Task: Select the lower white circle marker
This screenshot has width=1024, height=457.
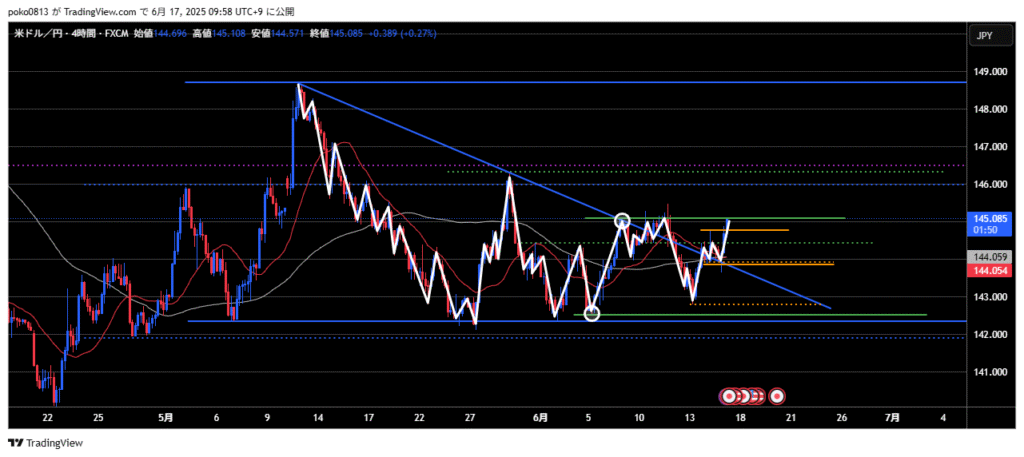Action: click(591, 314)
